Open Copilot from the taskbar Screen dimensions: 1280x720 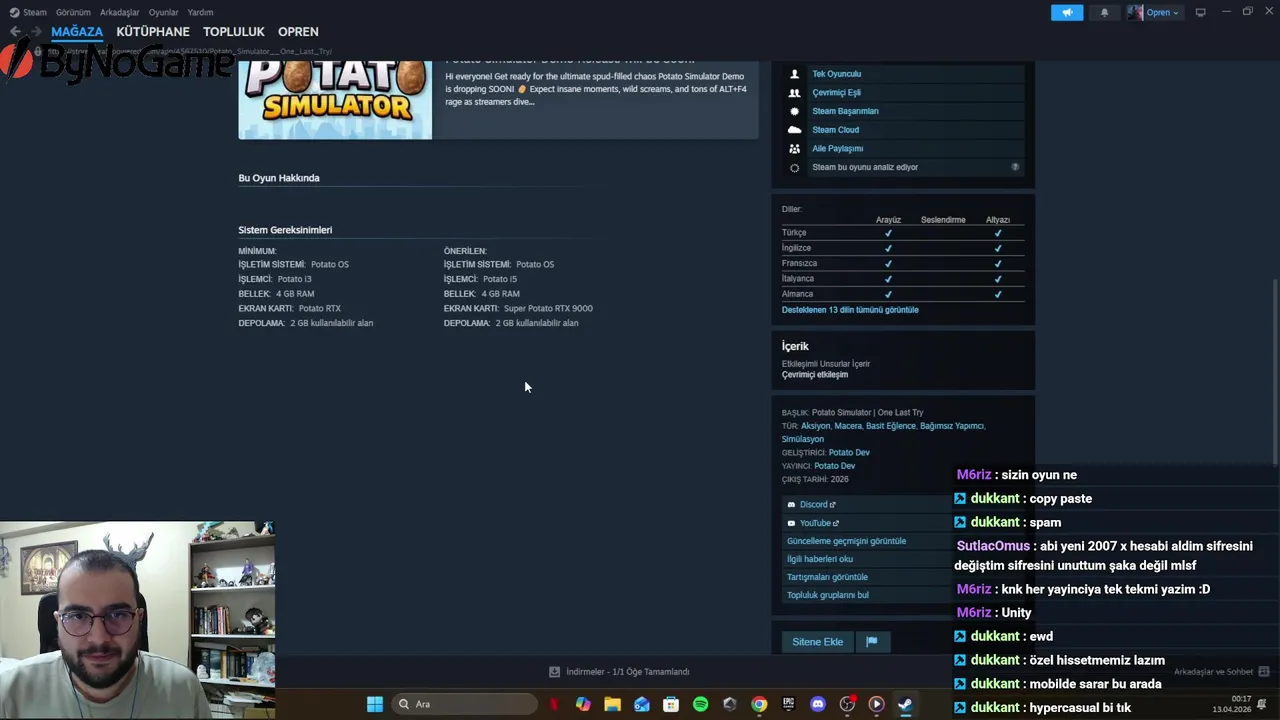[x=583, y=704]
